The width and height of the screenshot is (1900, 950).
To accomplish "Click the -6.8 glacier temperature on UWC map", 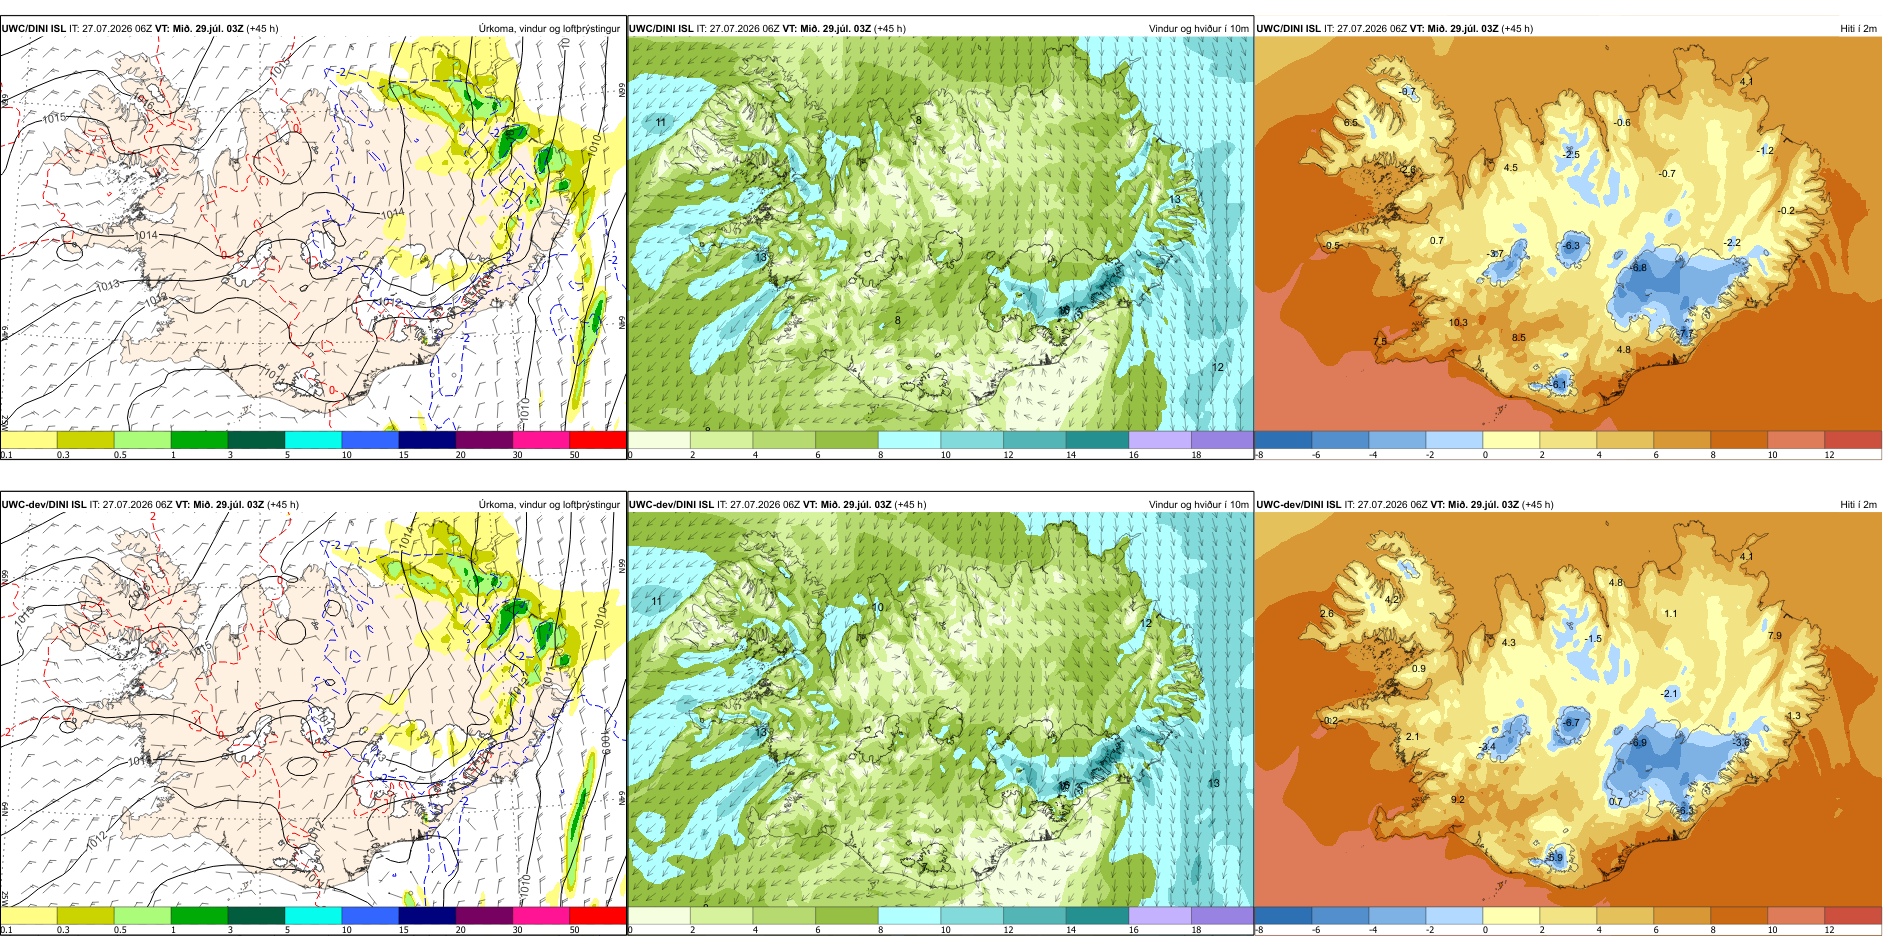I will [x=1638, y=268].
